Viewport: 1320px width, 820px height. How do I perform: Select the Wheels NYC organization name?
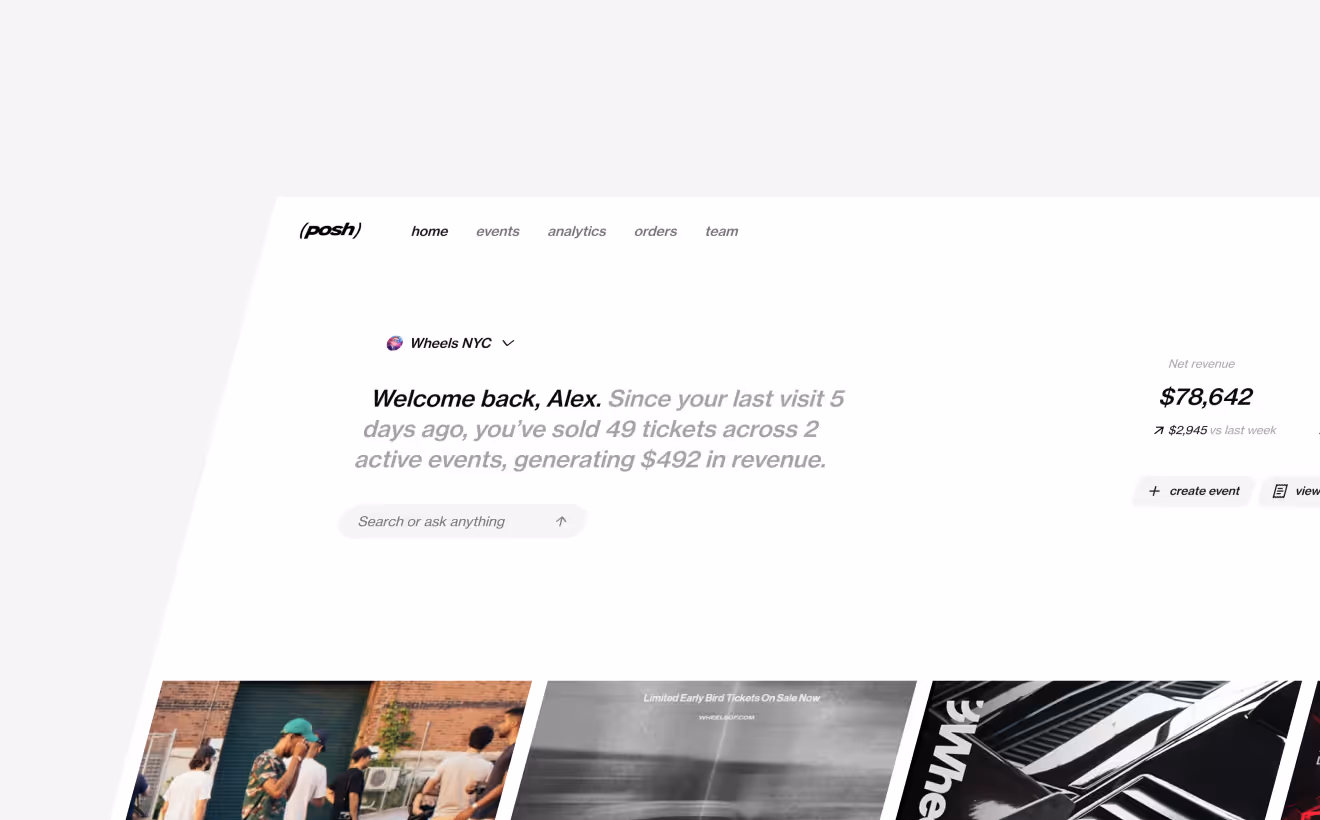tap(450, 343)
